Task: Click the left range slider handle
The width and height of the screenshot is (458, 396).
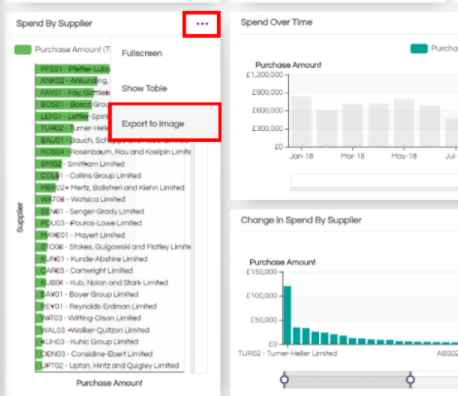Action: [x=284, y=379]
